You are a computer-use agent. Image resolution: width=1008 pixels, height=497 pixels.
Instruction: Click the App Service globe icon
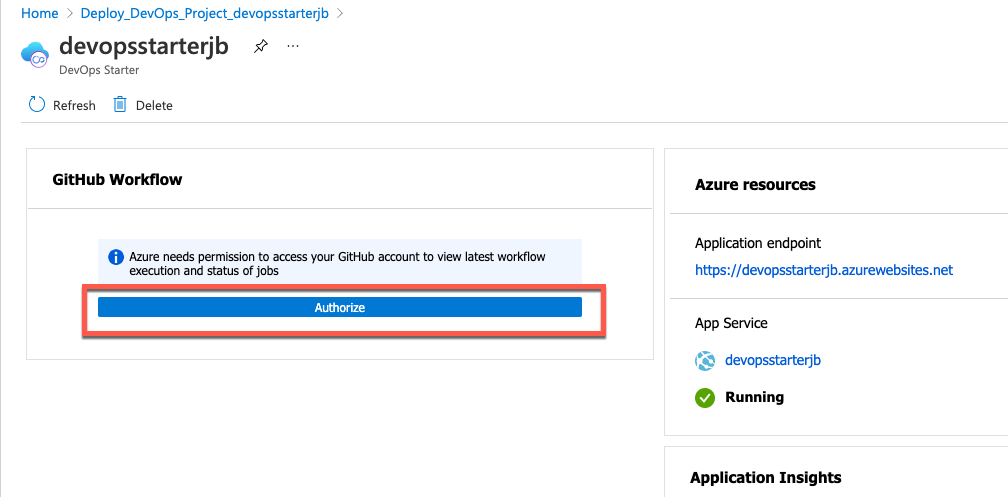pyautogui.click(x=705, y=361)
